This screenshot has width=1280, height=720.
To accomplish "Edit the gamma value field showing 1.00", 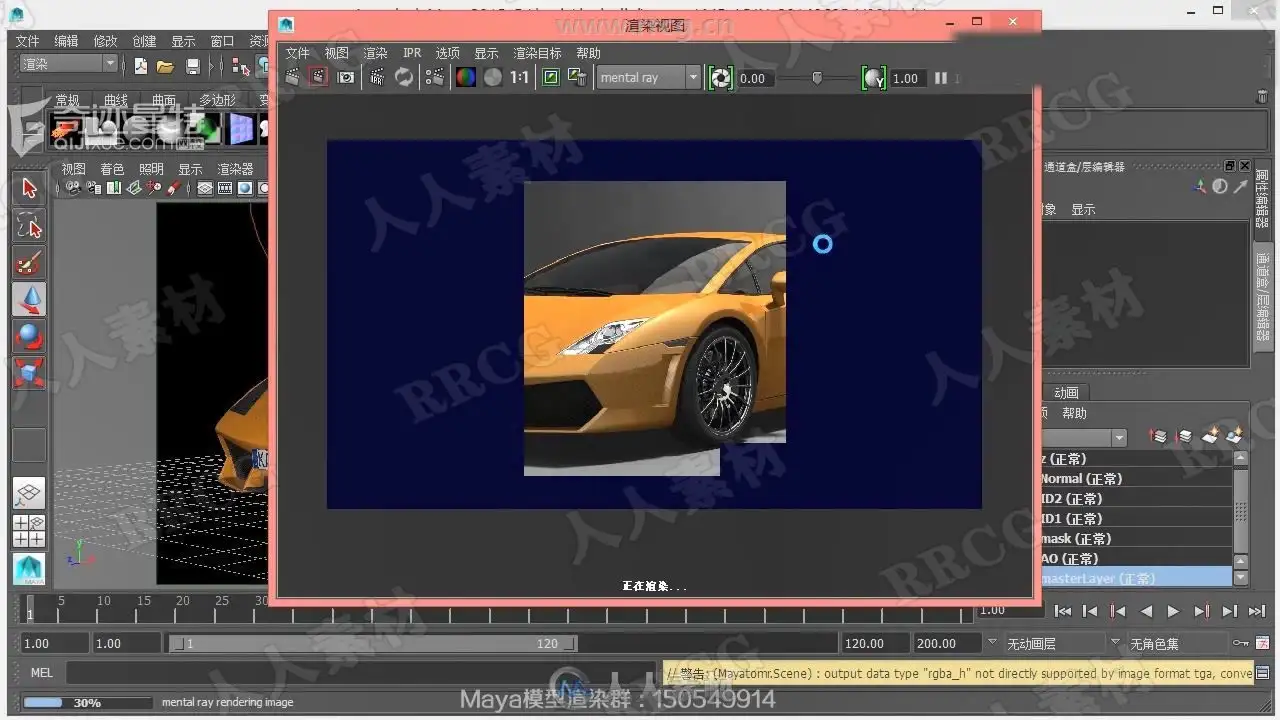I will 907,78.
